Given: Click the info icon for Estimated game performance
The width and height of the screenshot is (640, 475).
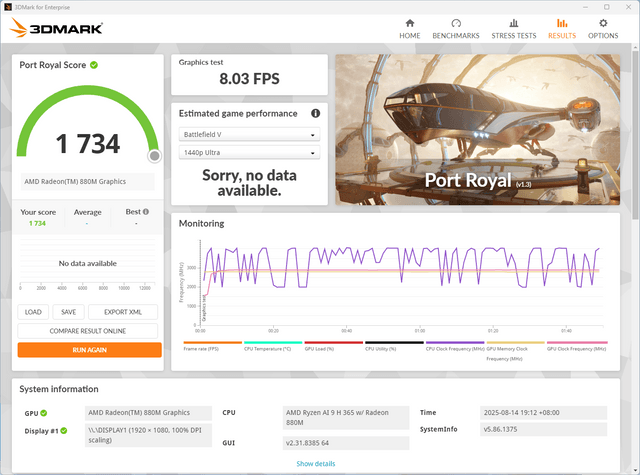Looking at the screenshot, I should pos(316,113).
